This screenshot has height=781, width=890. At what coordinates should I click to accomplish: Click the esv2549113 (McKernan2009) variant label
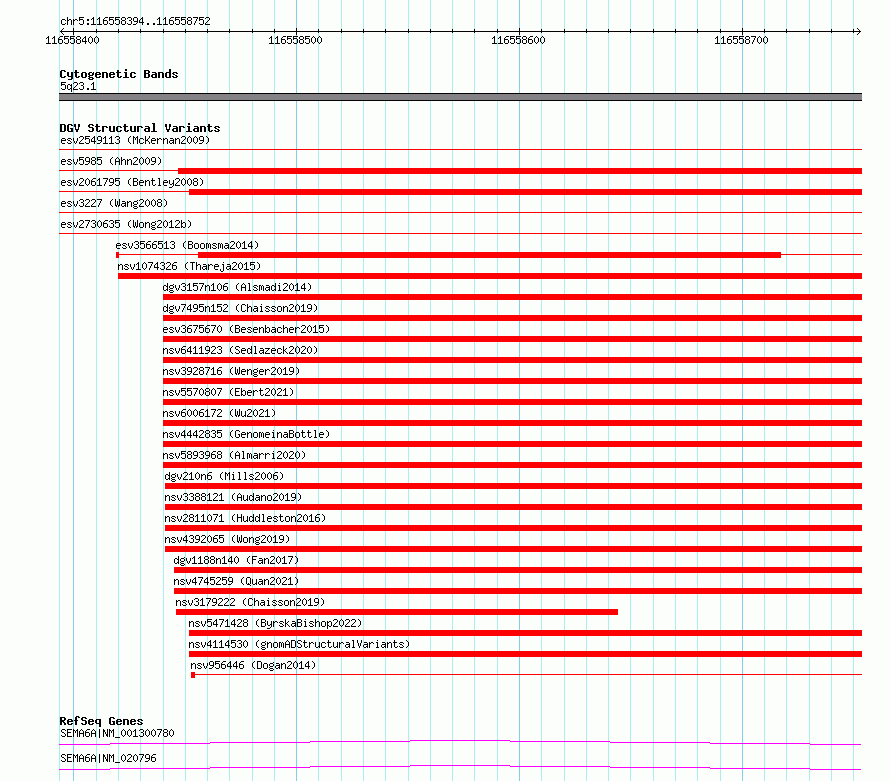(135, 140)
